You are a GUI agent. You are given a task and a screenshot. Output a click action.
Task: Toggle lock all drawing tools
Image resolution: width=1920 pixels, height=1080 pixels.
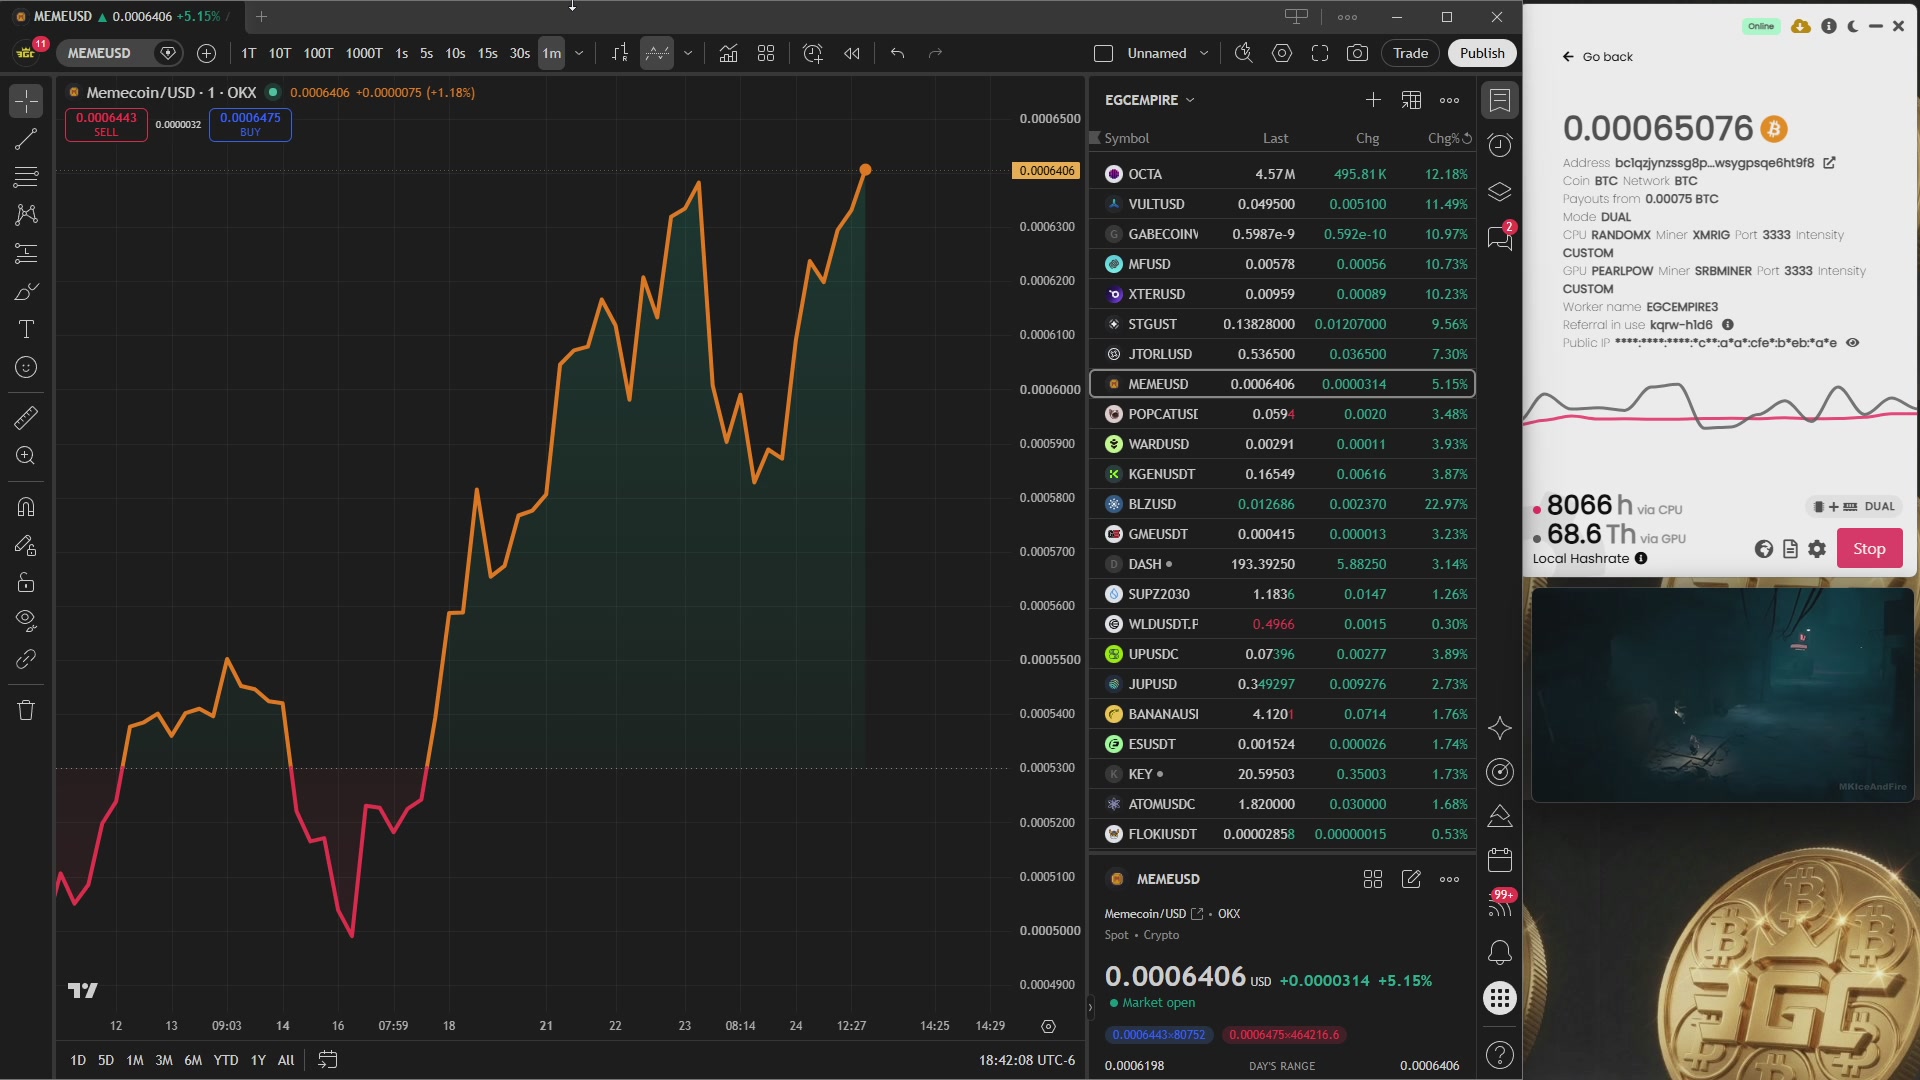point(26,583)
